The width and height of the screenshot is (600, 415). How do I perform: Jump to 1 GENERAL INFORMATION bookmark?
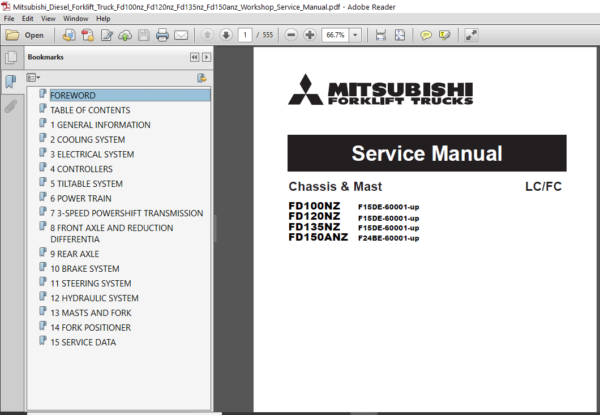pos(100,125)
